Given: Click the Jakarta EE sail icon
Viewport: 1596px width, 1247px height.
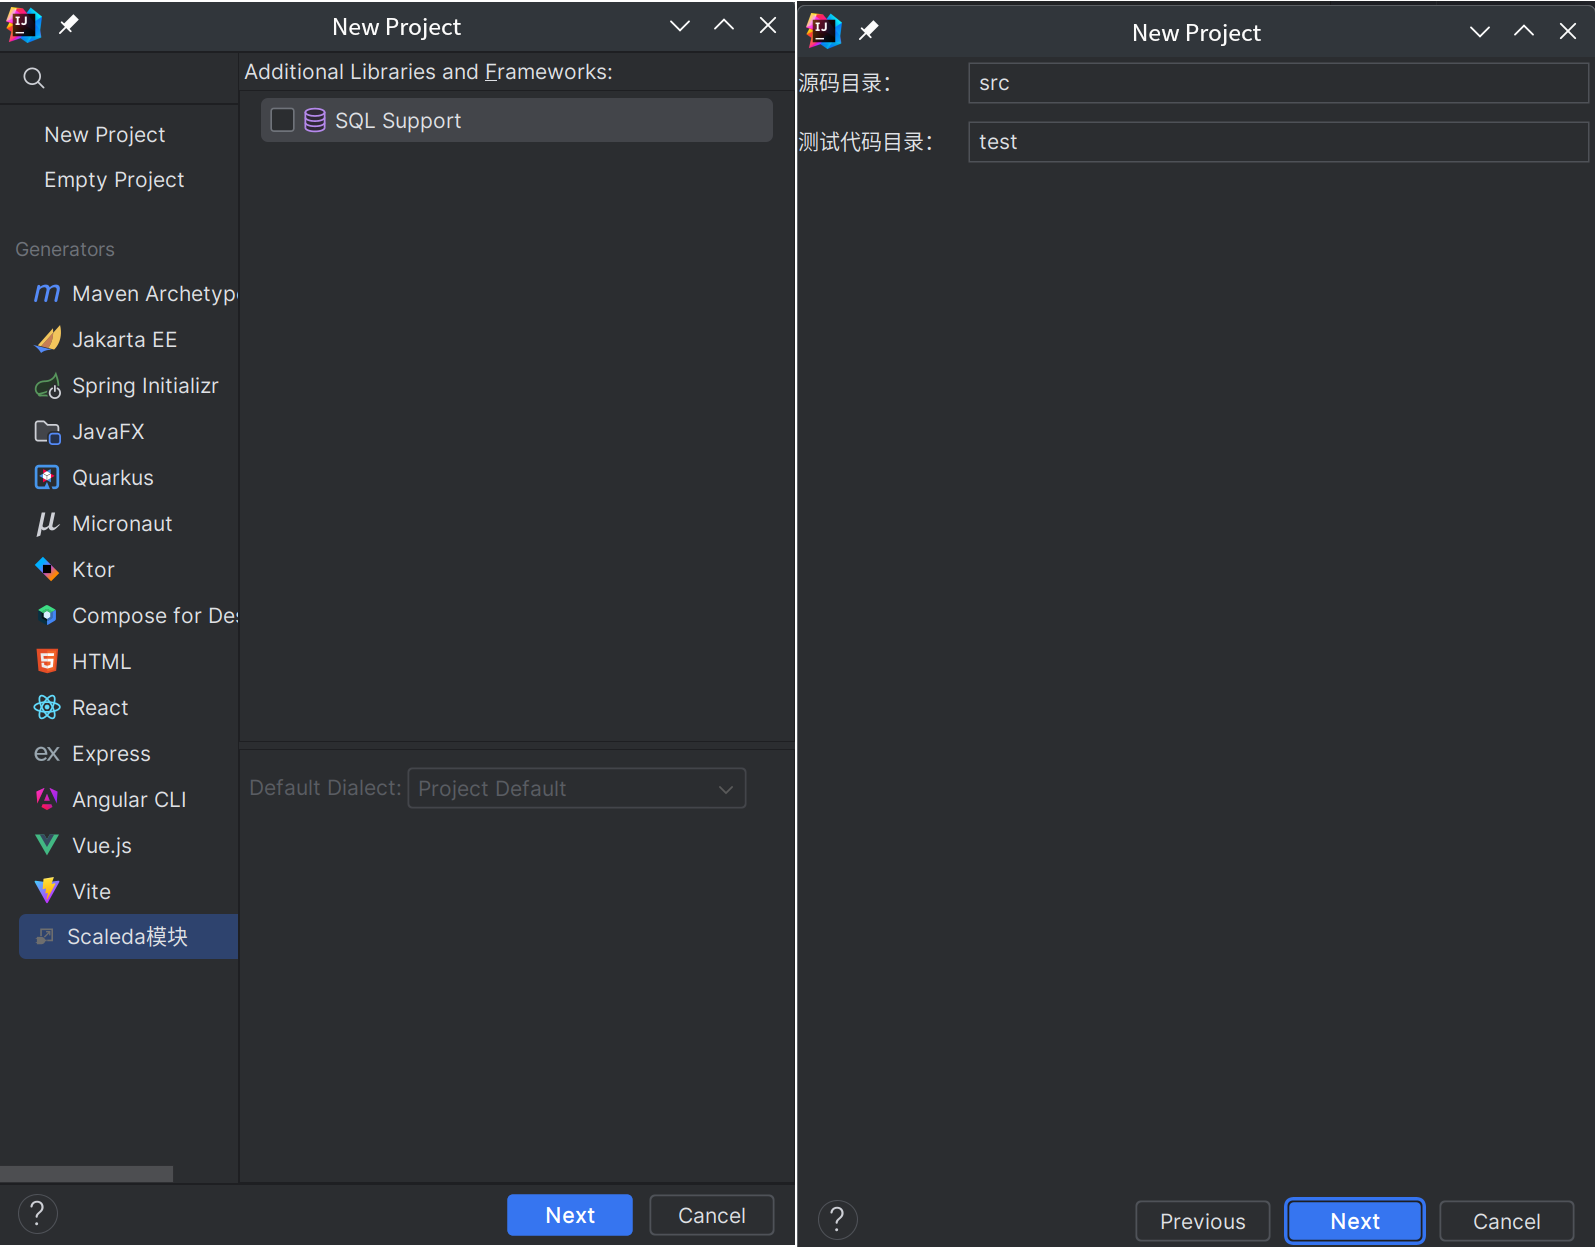Looking at the screenshot, I should click(x=47, y=339).
